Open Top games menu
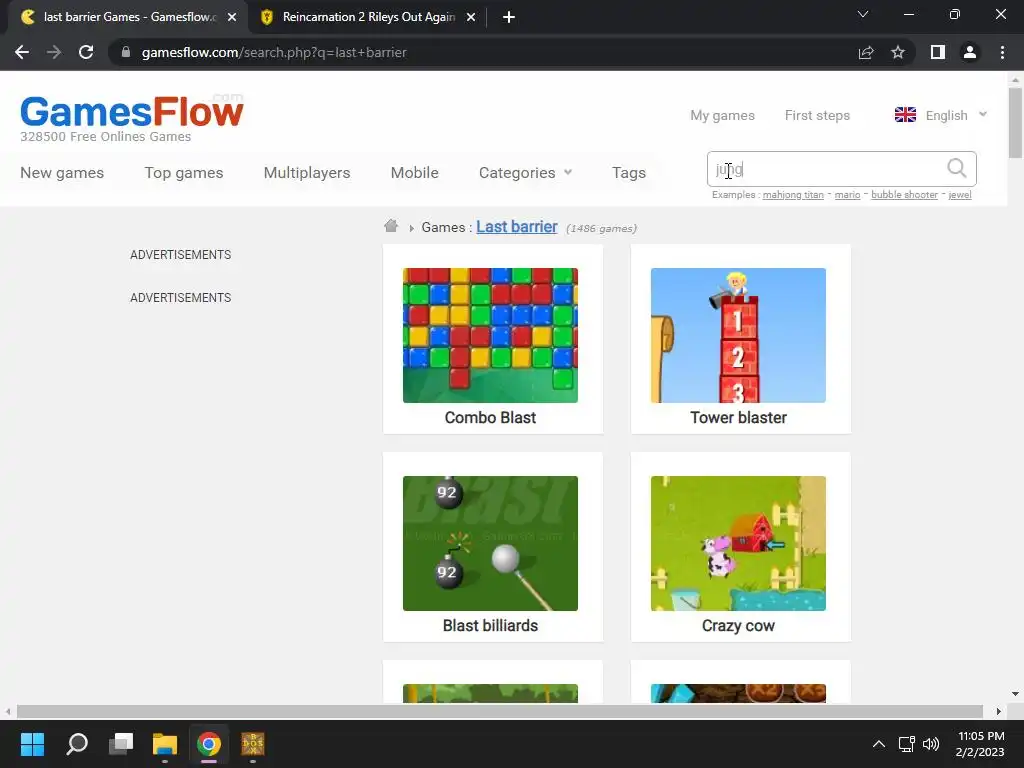 [184, 172]
